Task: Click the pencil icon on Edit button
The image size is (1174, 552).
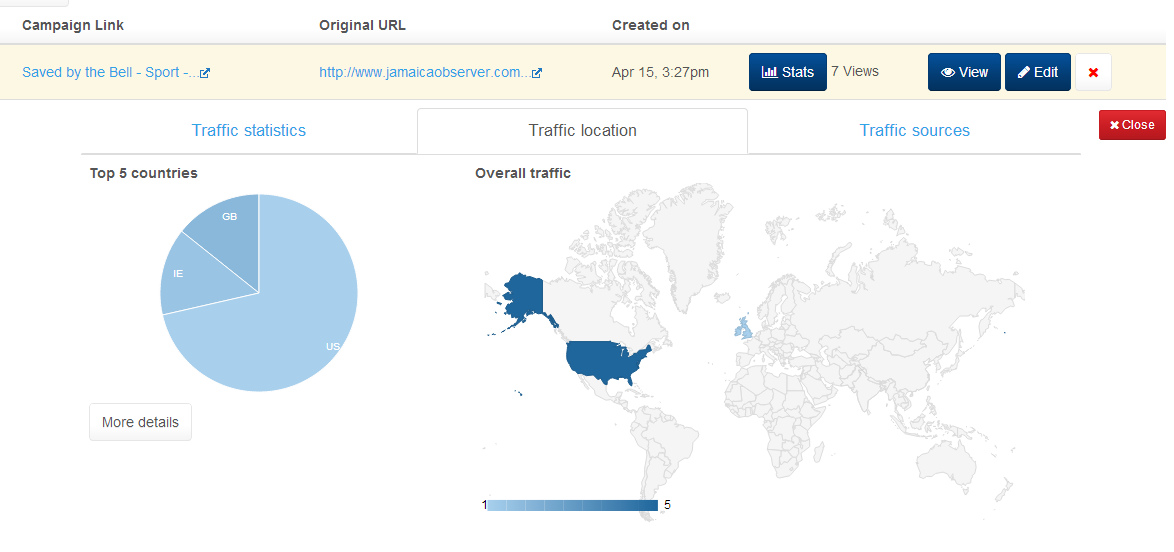Action: 1024,73
